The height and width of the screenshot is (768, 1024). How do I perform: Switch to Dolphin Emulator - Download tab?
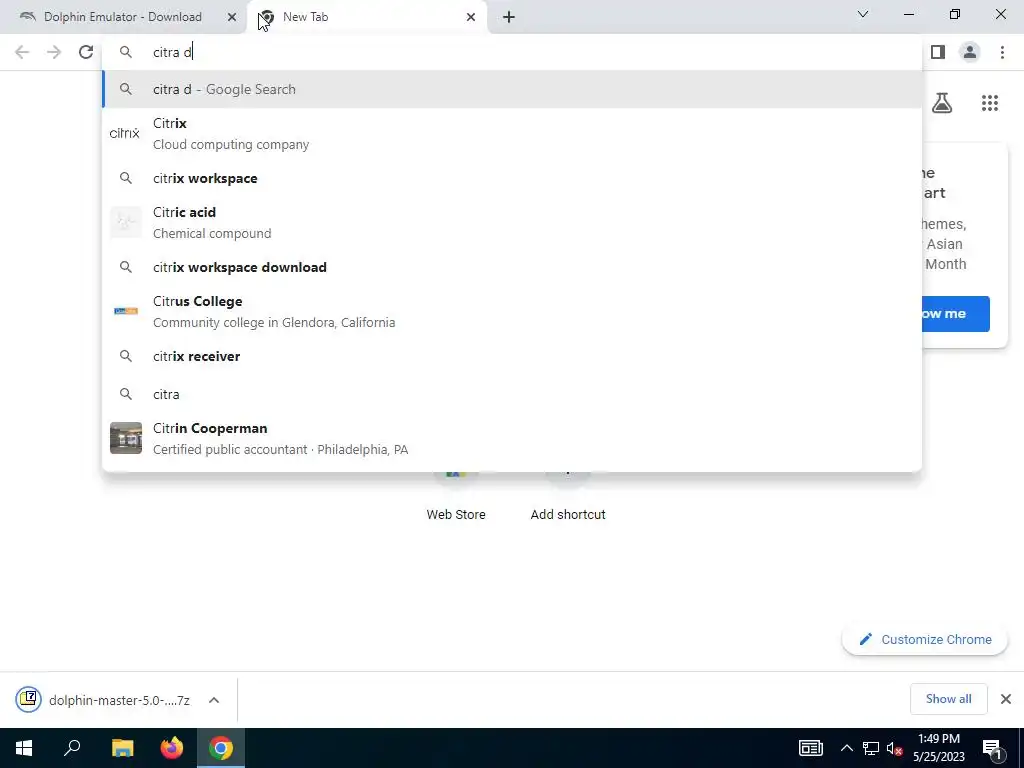(123, 17)
